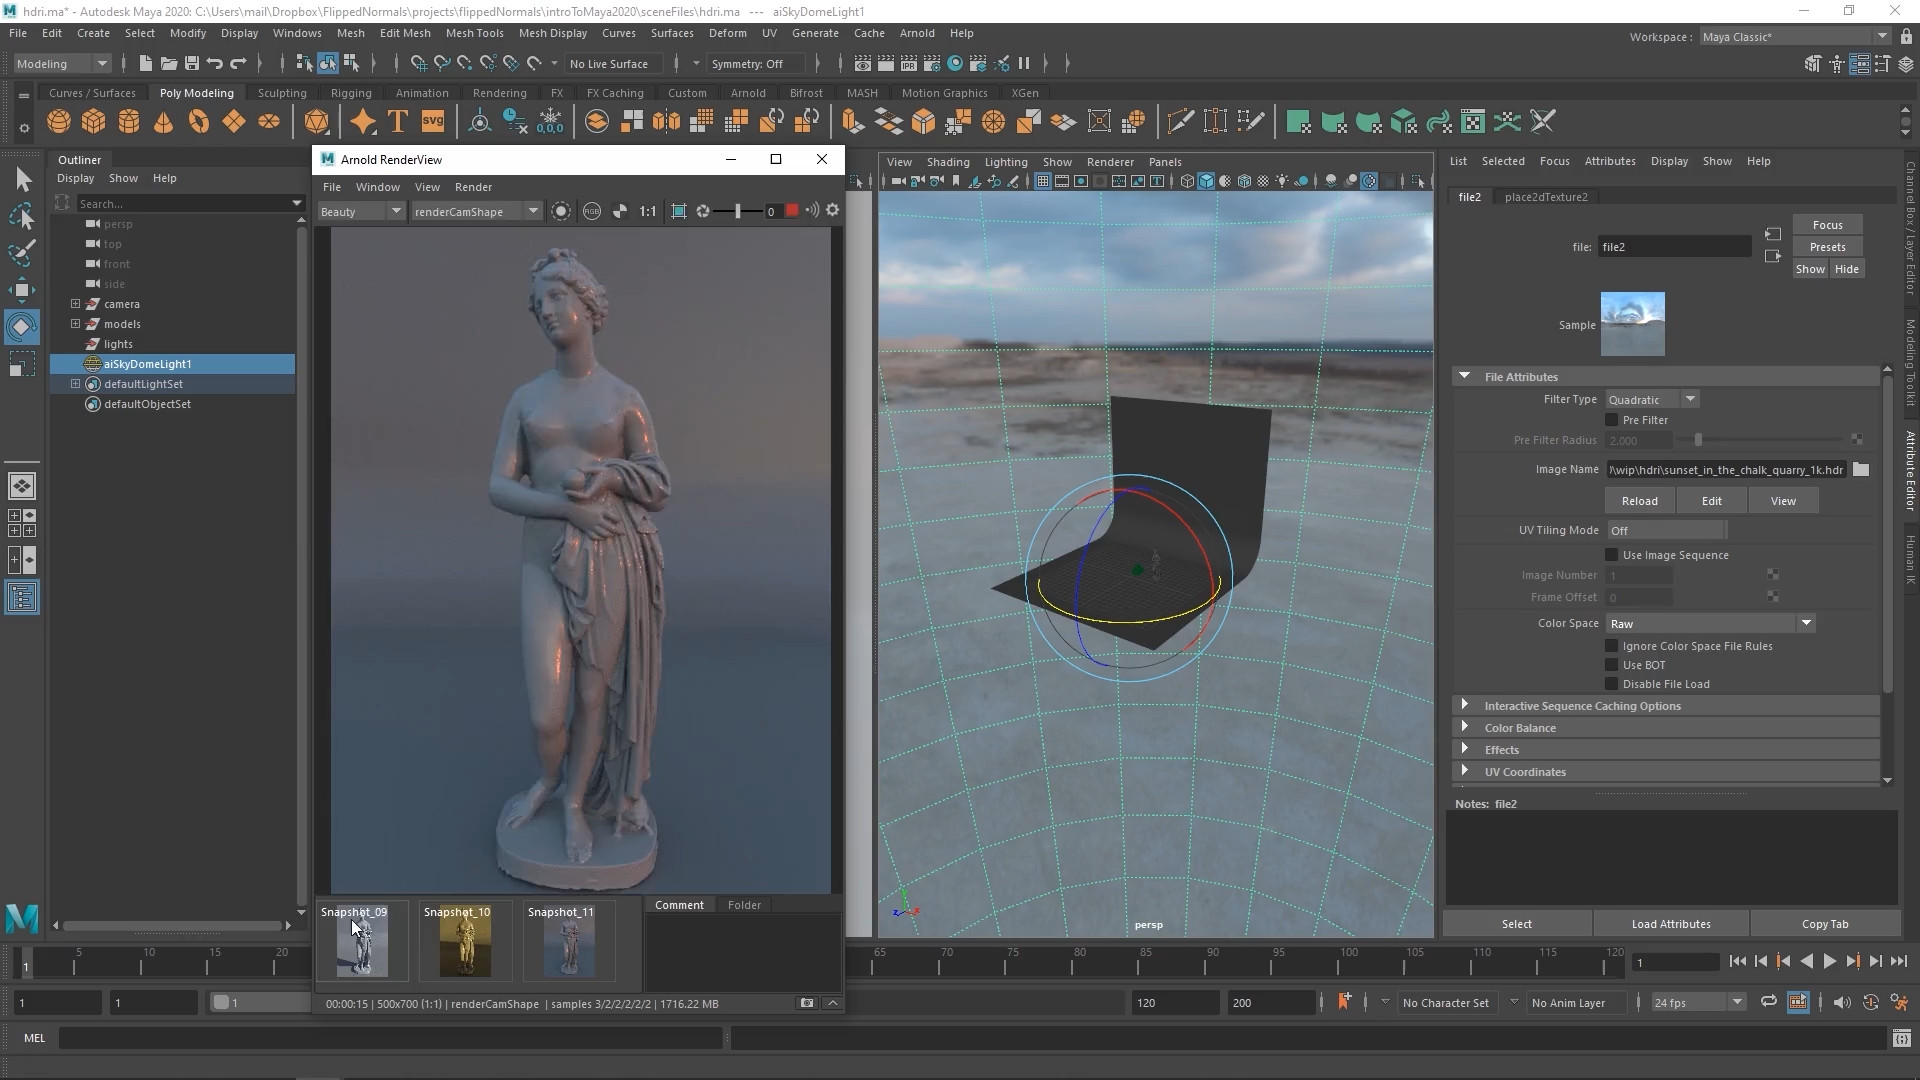Browse folder icon next to Image Name
Viewport: 1920px width, 1080px height.
[1861, 470]
